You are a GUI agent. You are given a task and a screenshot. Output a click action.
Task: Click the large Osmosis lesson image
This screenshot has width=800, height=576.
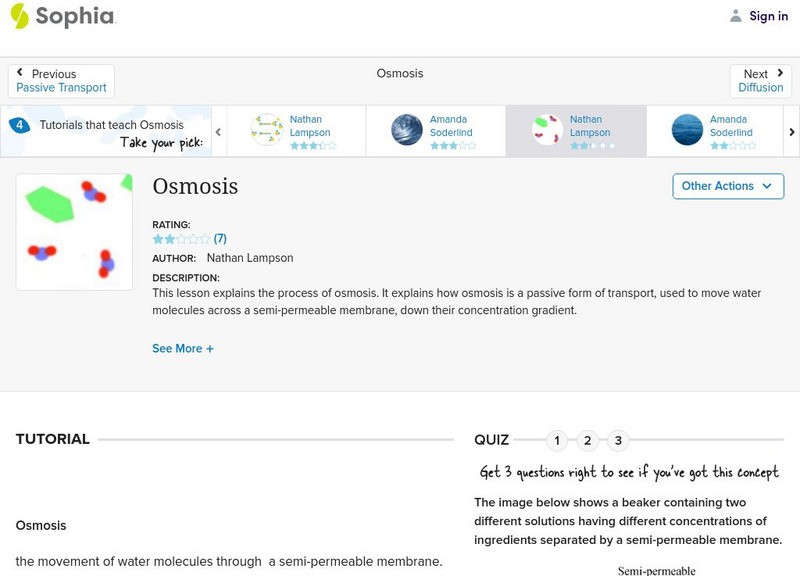74,232
